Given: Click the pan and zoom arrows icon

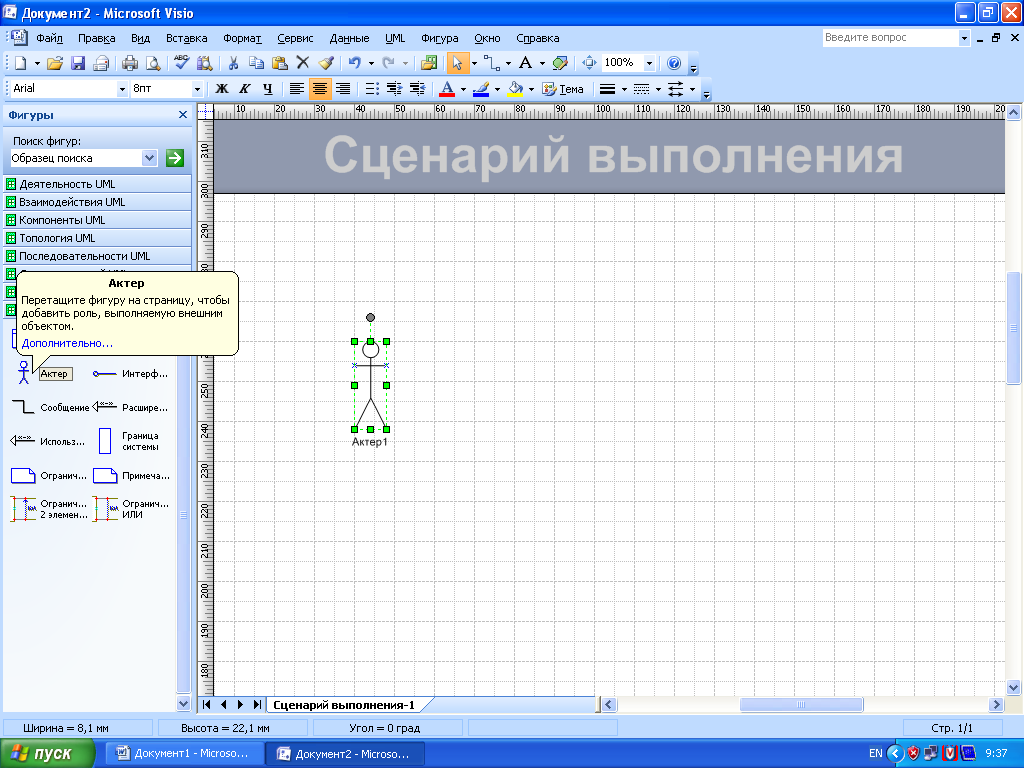Looking at the screenshot, I should [589, 63].
